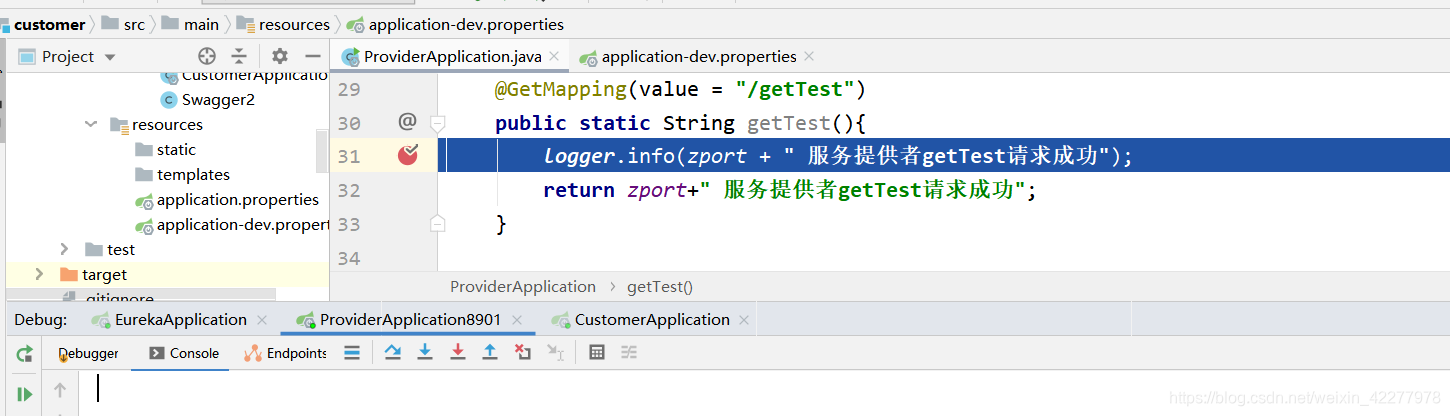Collapse the resources folder
This screenshot has width=1450, height=416.
(x=92, y=125)
